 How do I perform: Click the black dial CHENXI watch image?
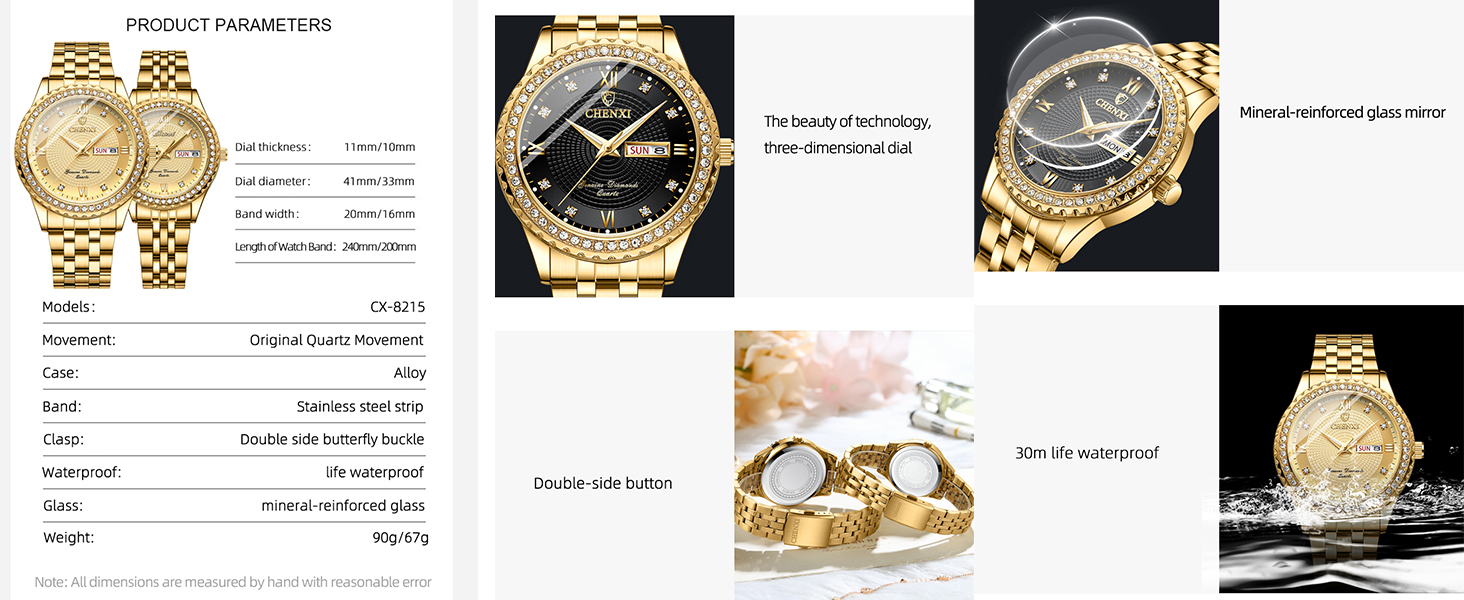(614, 156)
